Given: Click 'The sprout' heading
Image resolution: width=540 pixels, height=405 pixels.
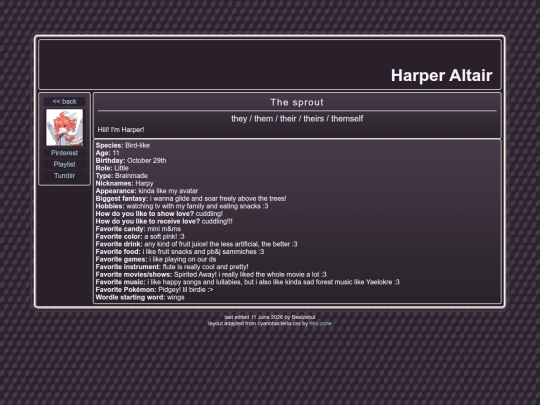Looking at the screenshot, I should 297,102.
